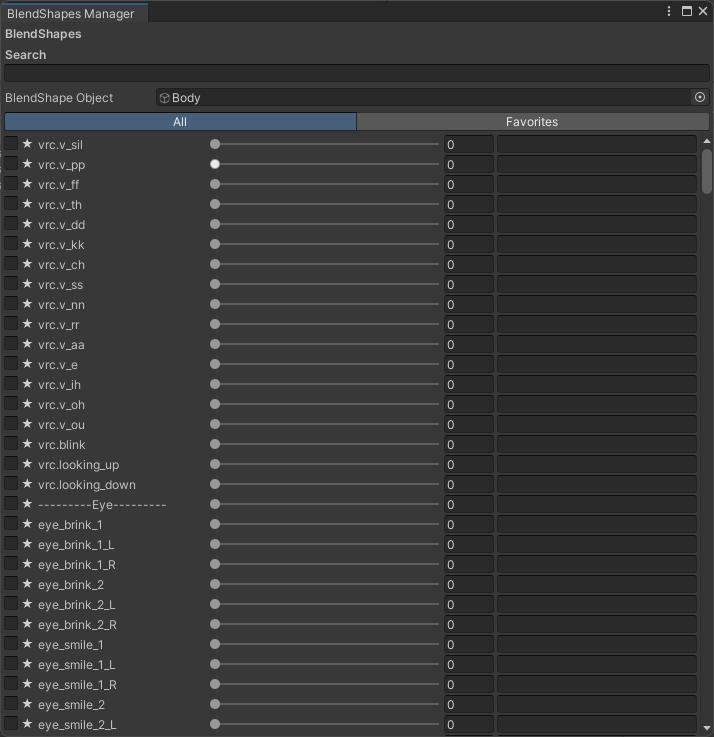Star vrc.v_sil as a favorite
This screenshot has width=714, height=737.
click(x=27, y=145)
